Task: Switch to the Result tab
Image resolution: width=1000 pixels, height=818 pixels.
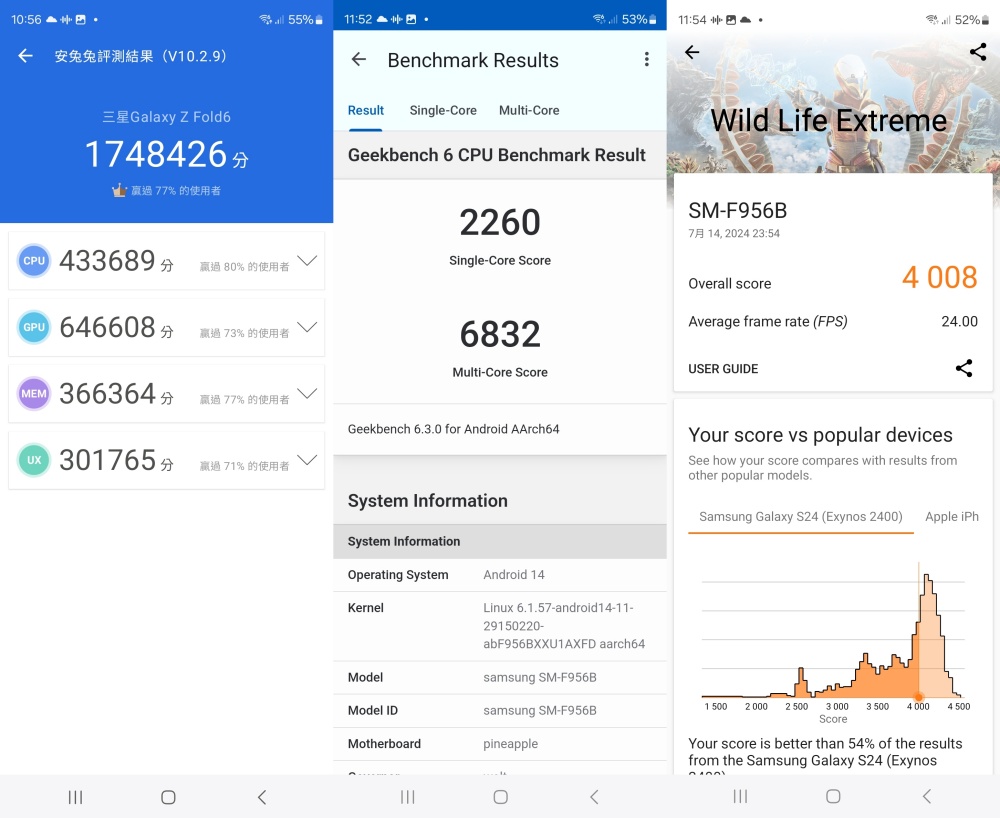Action: (365, 110)
